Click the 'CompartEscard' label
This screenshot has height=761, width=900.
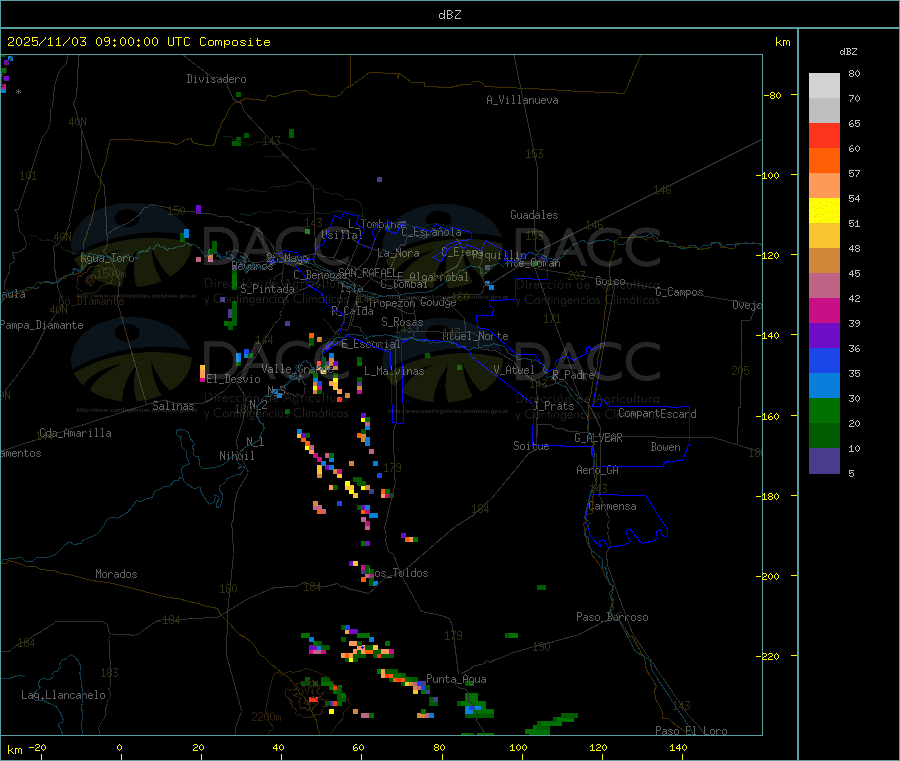point(657,414)
